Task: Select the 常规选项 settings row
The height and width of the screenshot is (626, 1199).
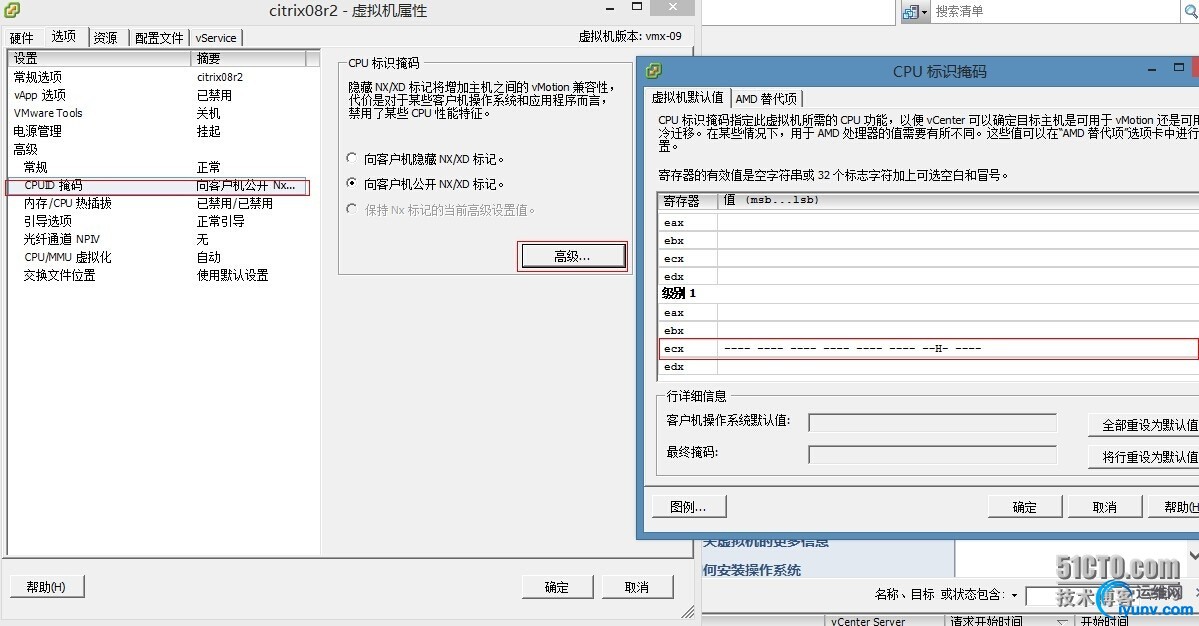Action: point(162,77)
